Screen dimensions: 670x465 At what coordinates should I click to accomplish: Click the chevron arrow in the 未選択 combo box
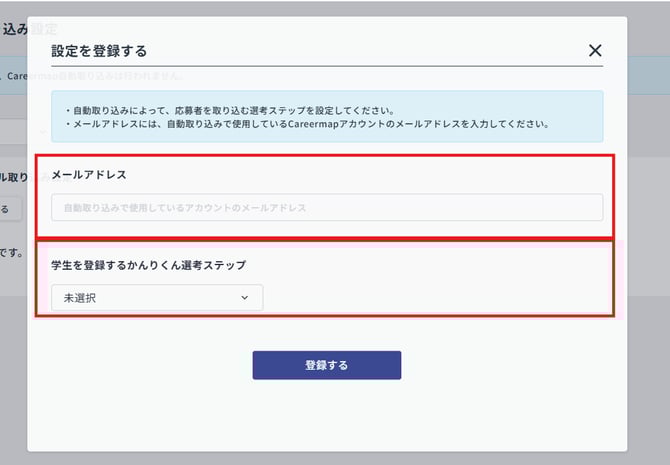tap(245, 297)
